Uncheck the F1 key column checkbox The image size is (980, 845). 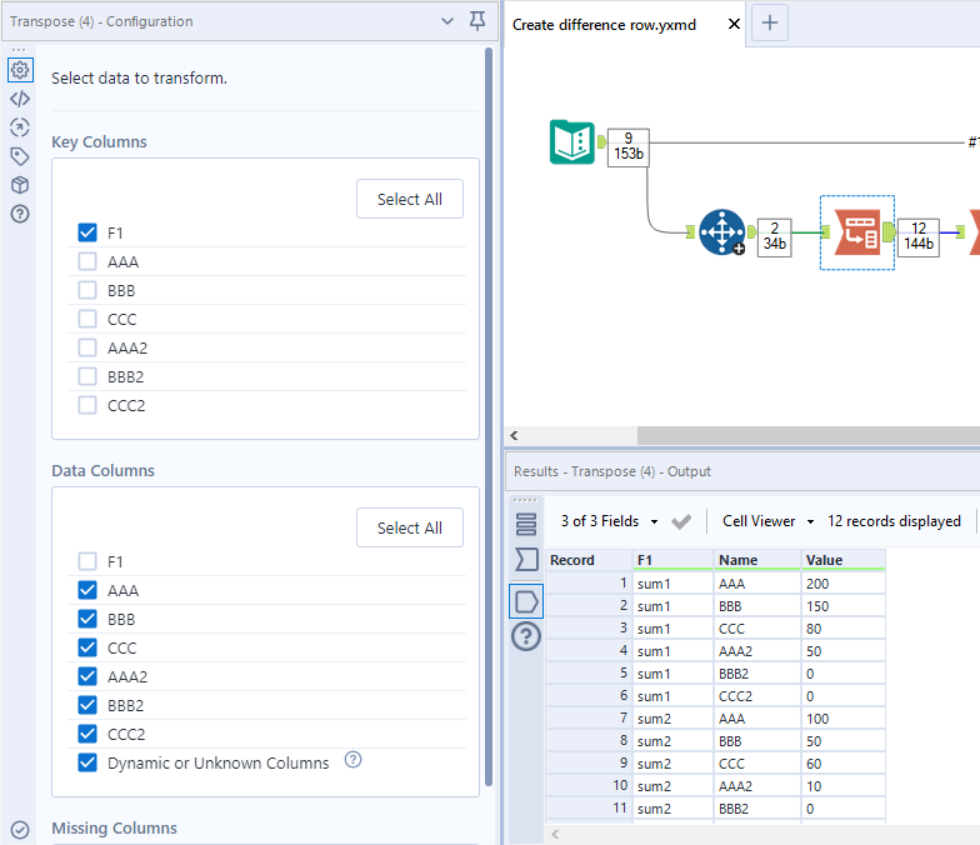85,232
